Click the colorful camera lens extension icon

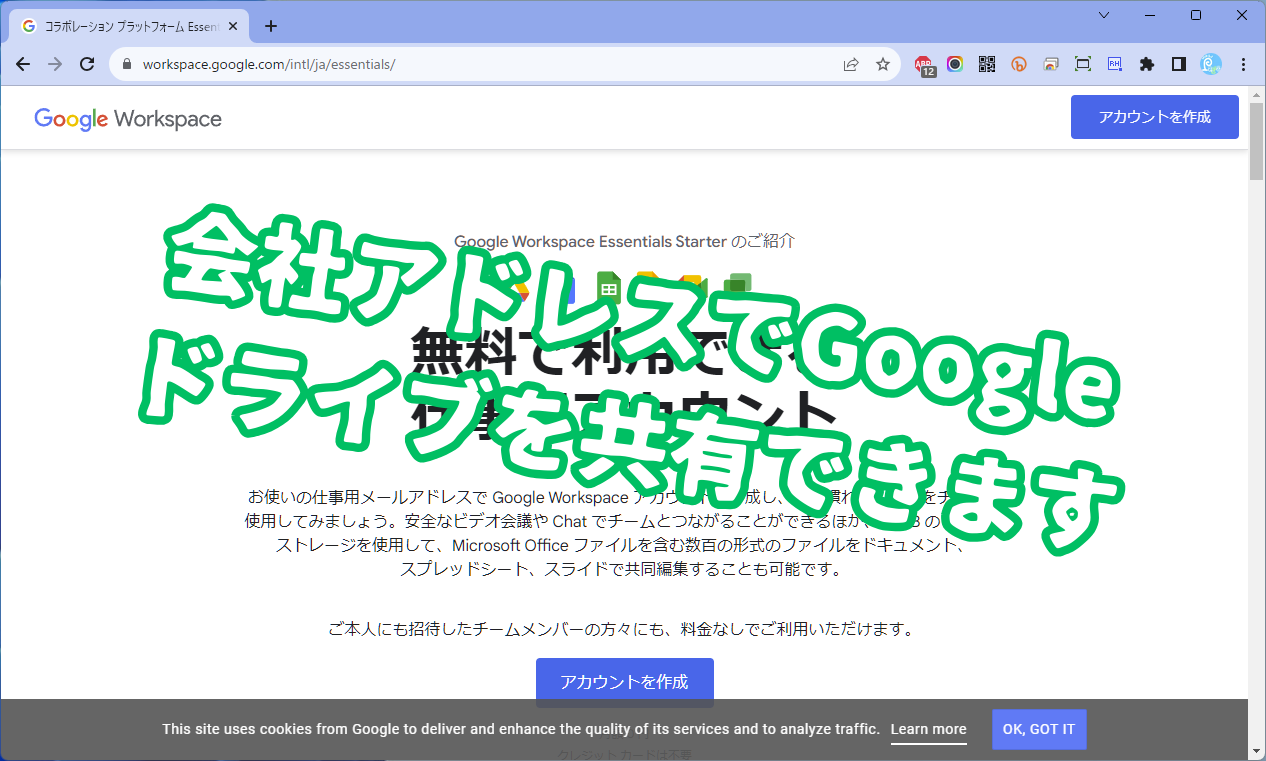click(x=955, y=64)
